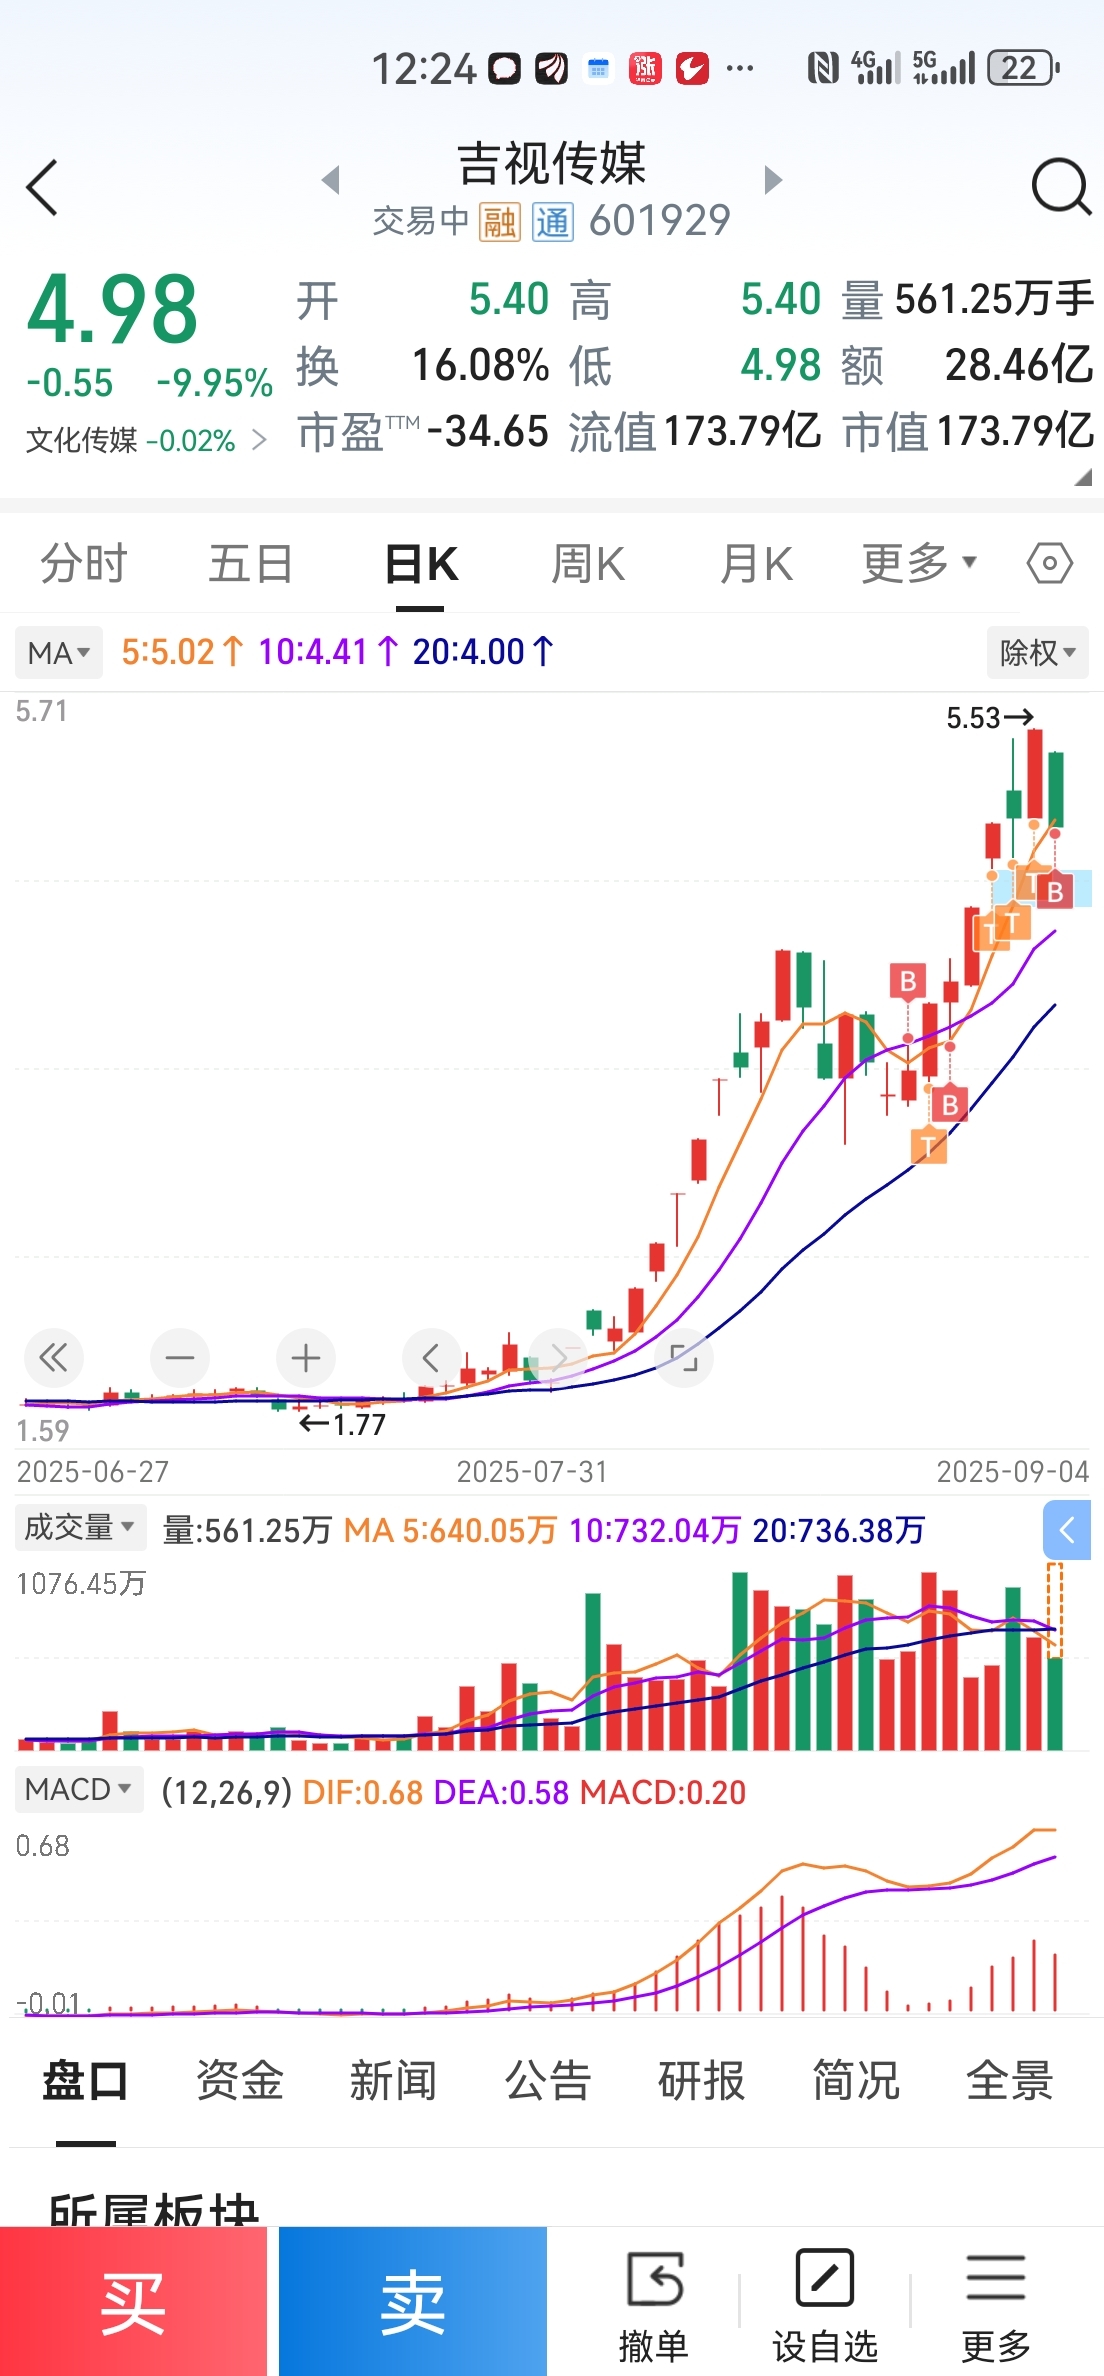
Task: Collapse the side panel with the blue arrow tab
Action: pos(1067,1529)
